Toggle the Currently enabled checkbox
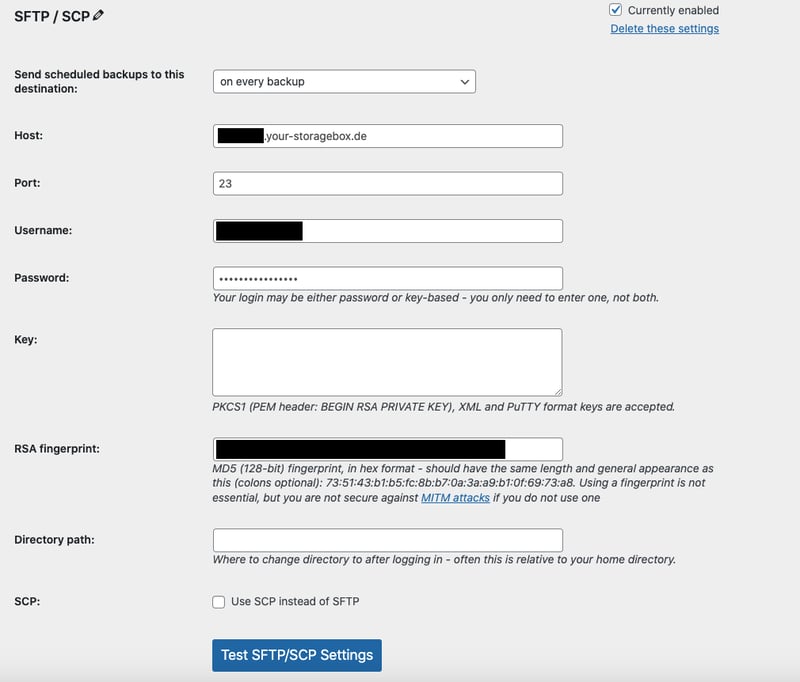This screenshot has height=682, width=800. coord(616,10)
